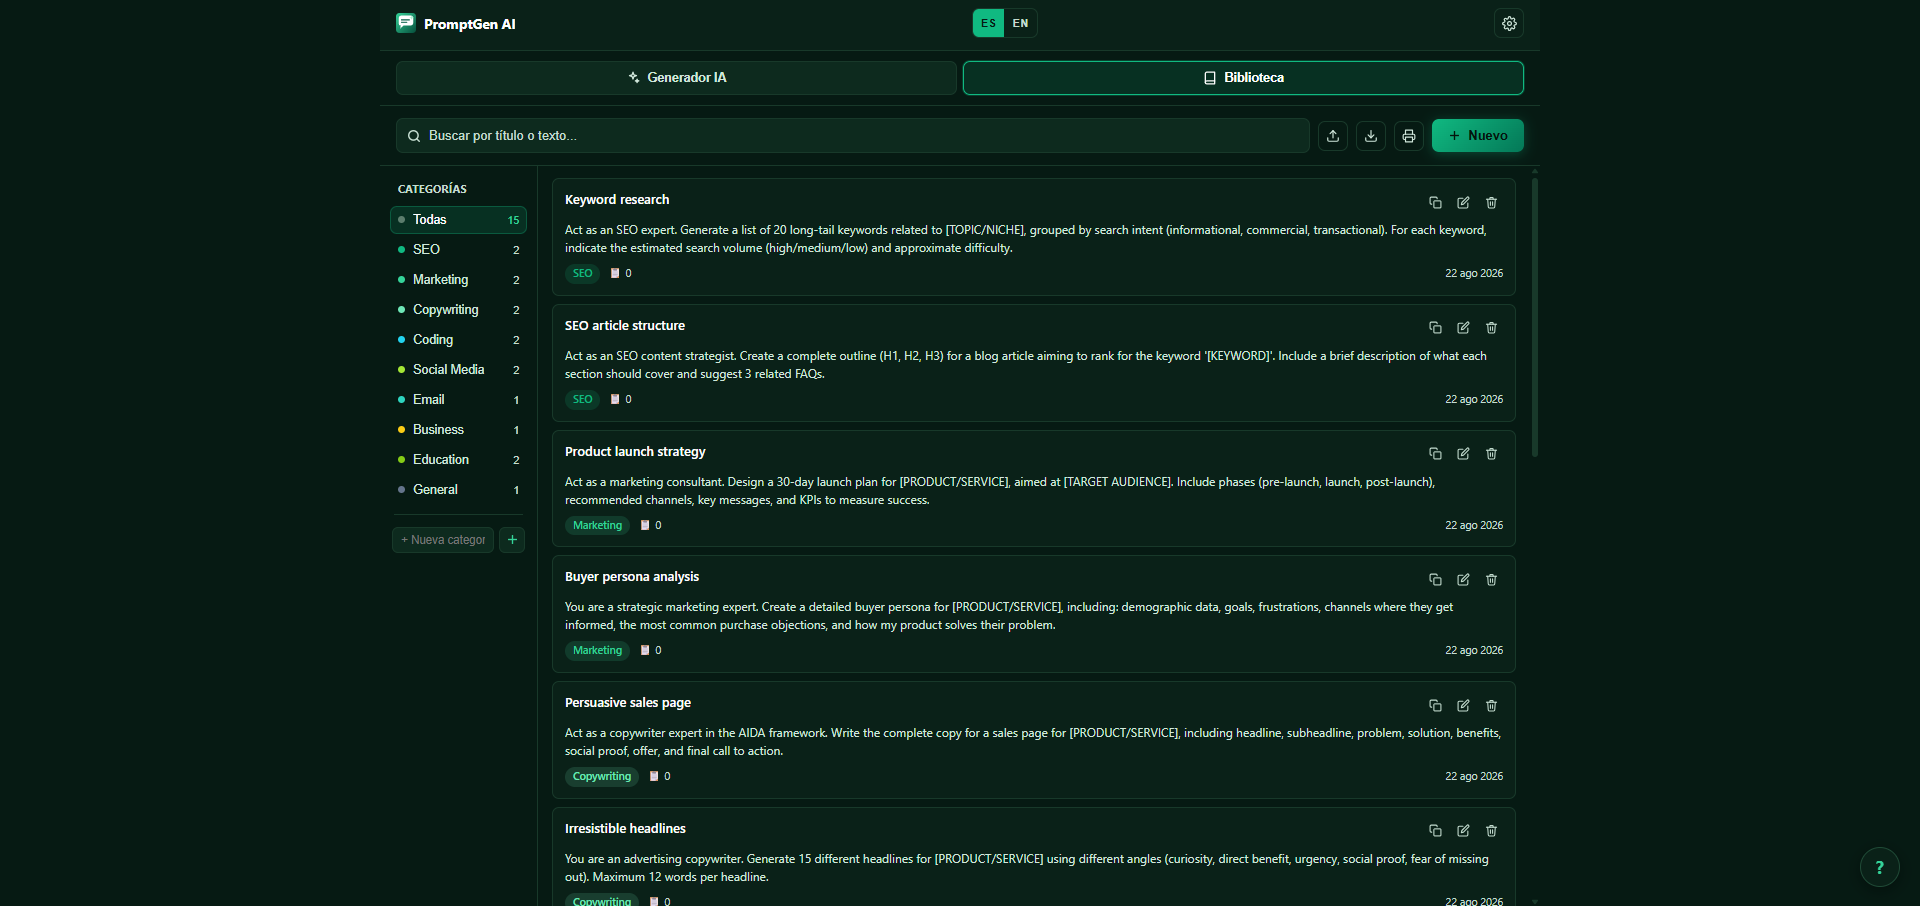1920x906 pixels.
Task: Edit the Buyer persona analysis prompt
Action: 1463,579
